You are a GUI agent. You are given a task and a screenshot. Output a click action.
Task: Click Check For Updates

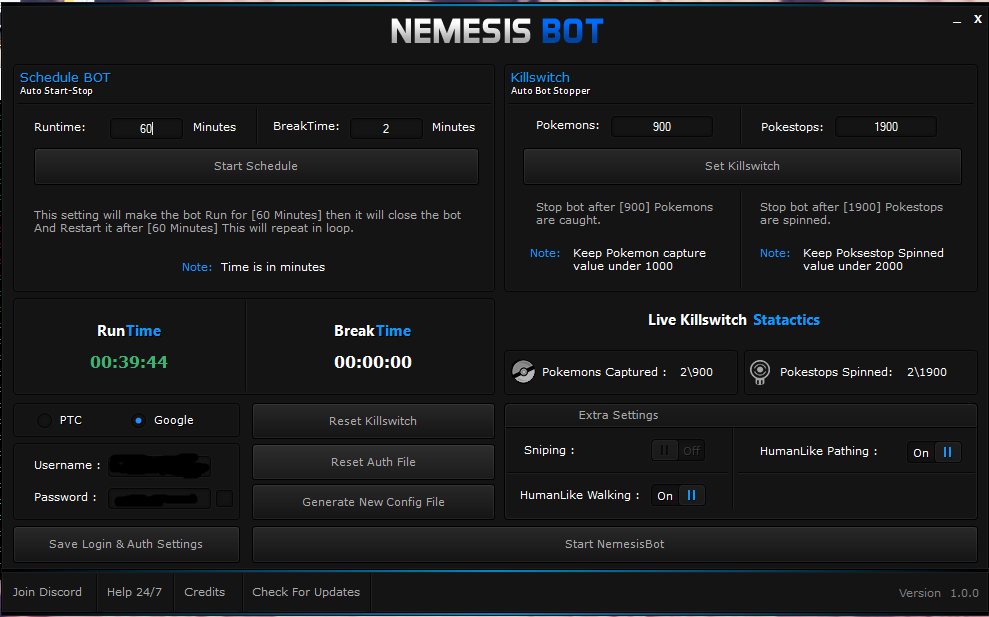coord(306,592)
